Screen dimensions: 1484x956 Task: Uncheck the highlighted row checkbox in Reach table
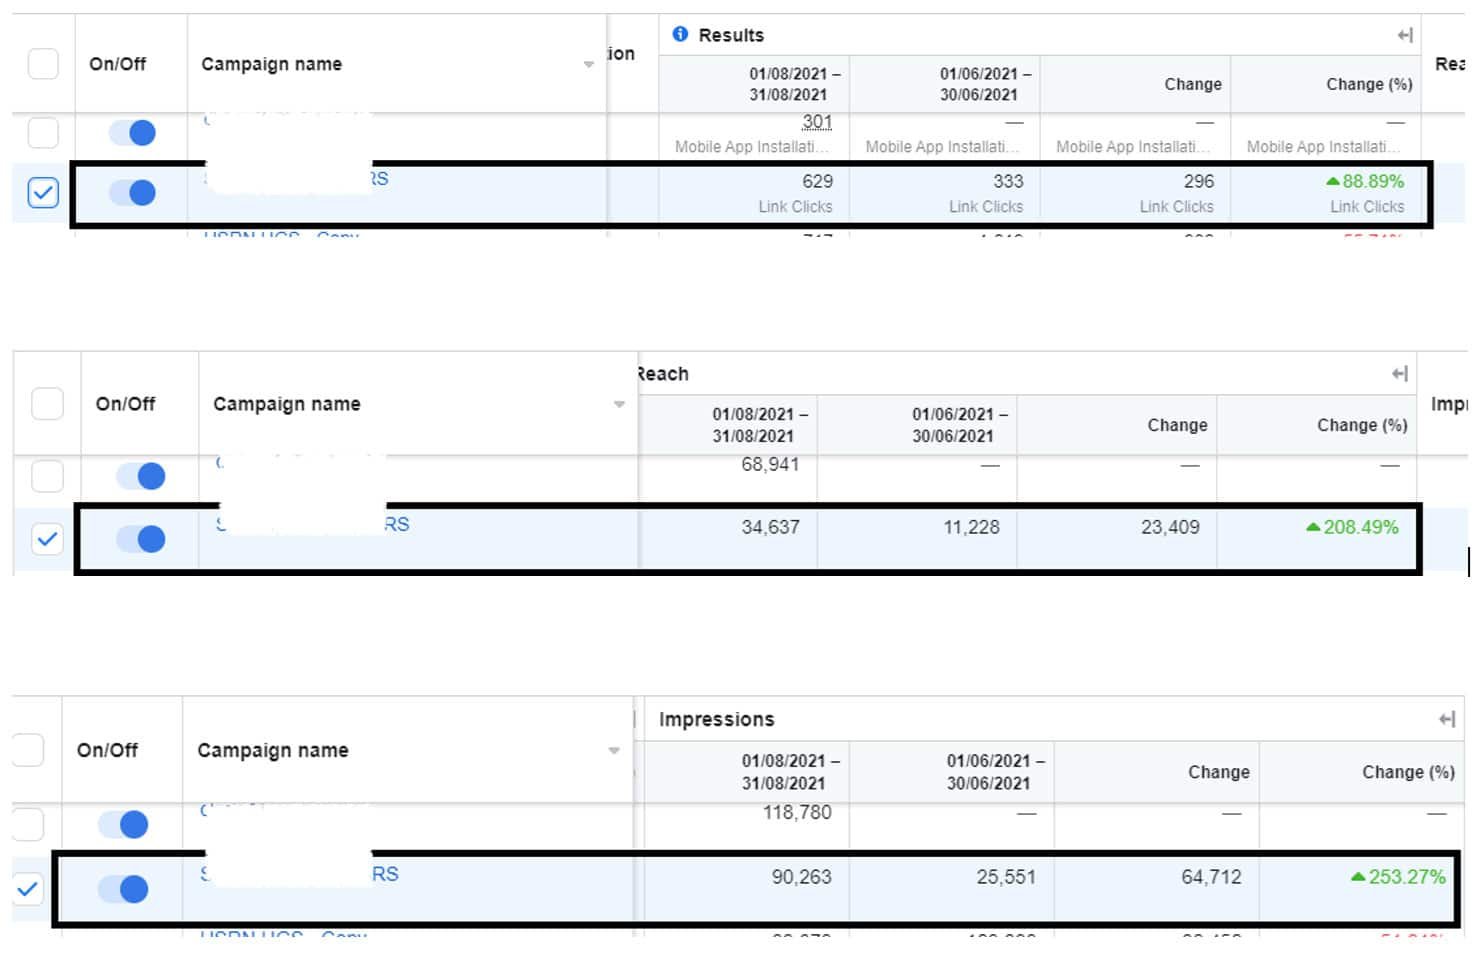[47, 540]
